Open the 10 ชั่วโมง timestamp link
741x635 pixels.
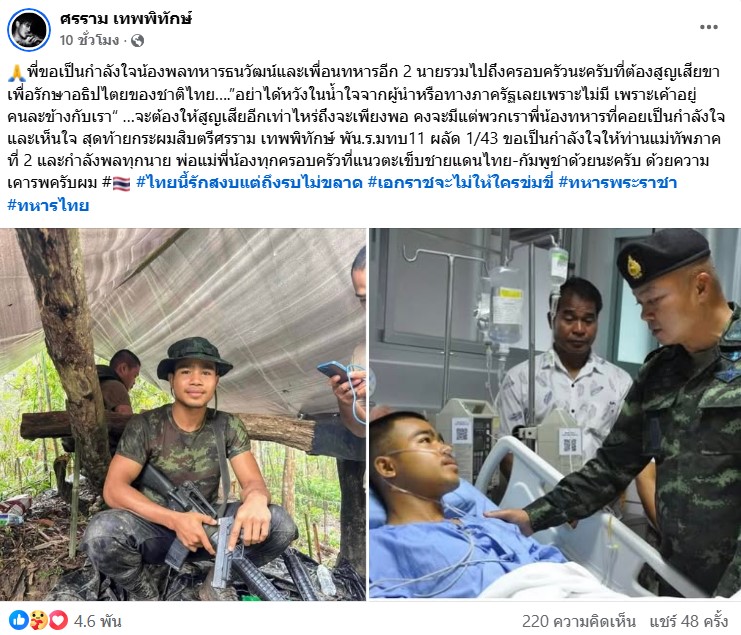click(89, 41)
